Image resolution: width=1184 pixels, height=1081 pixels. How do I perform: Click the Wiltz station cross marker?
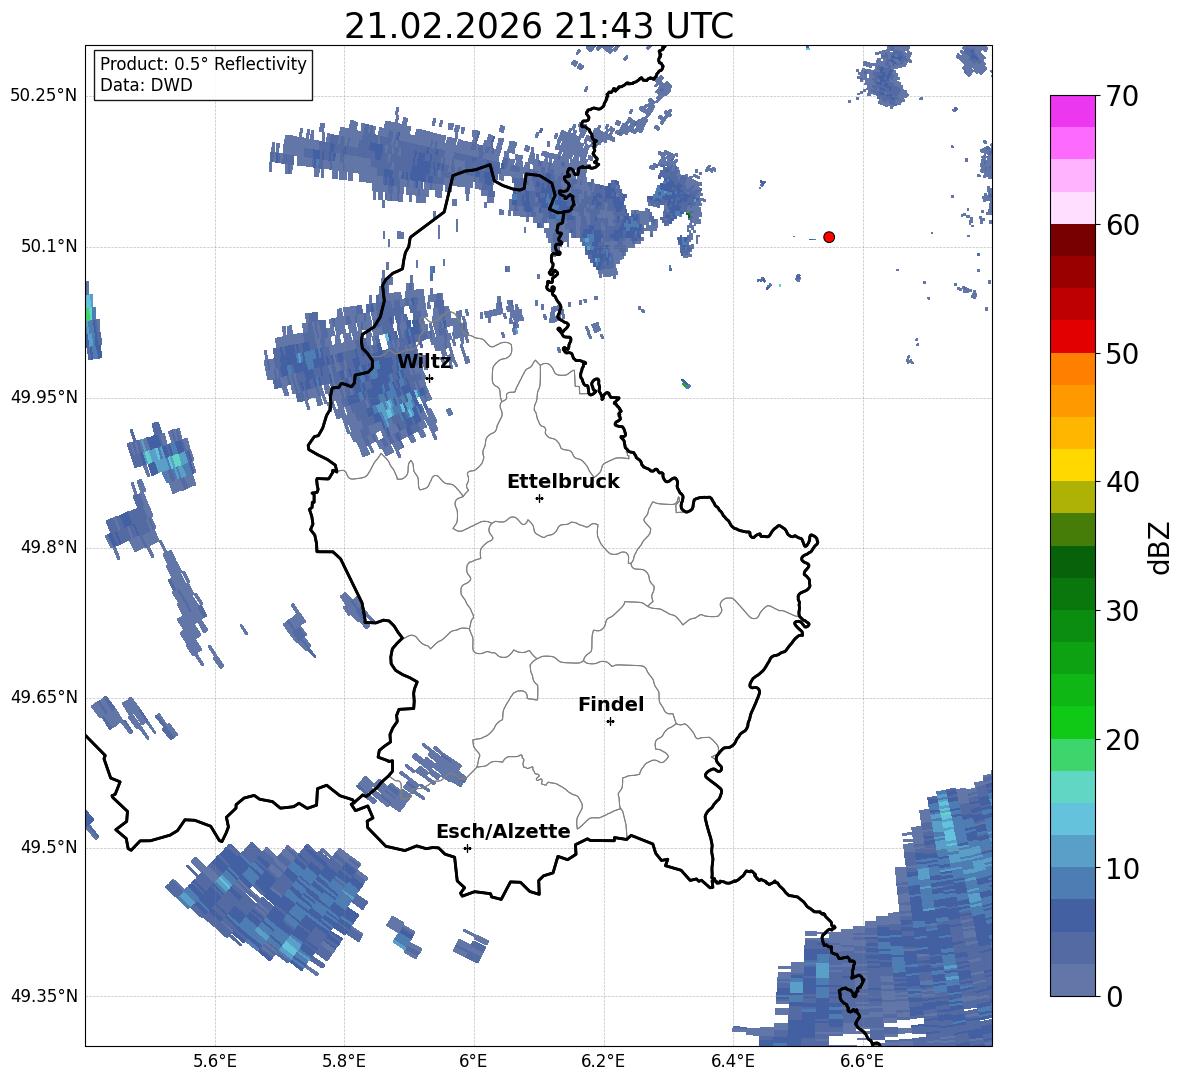(x=429, y=378)
